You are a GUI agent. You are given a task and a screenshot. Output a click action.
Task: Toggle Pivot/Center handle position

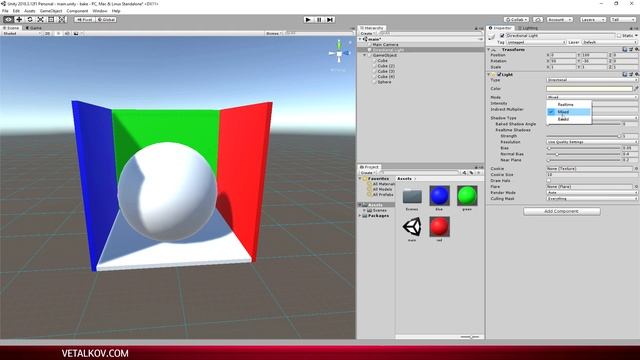pyautogui.click(x=84, y=20)
